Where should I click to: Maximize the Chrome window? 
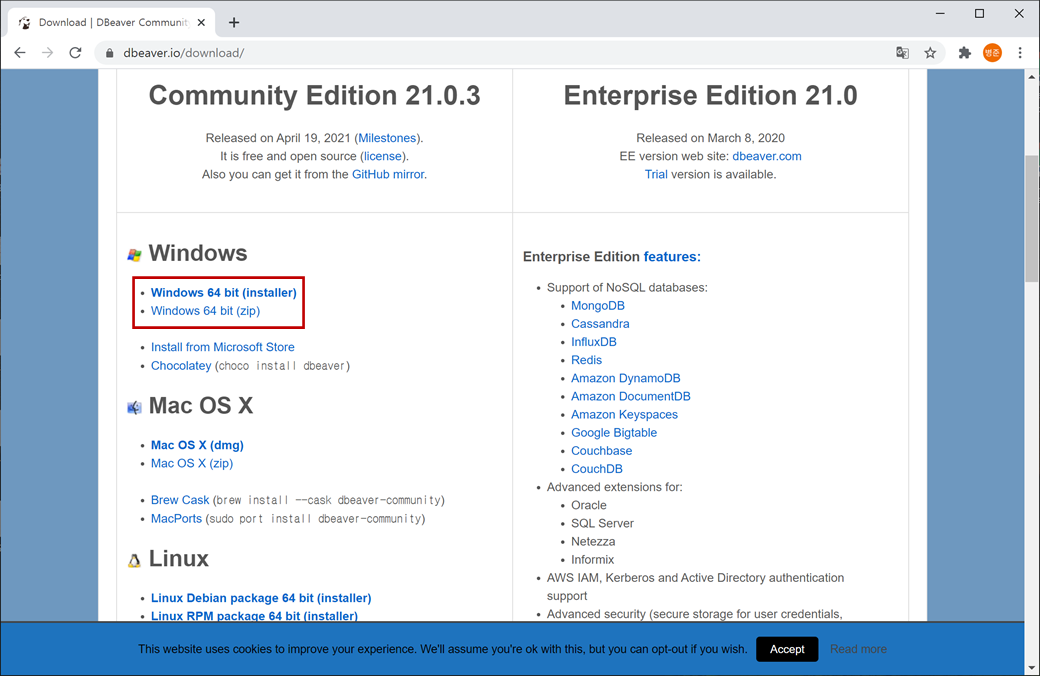(x=979, y=13)
